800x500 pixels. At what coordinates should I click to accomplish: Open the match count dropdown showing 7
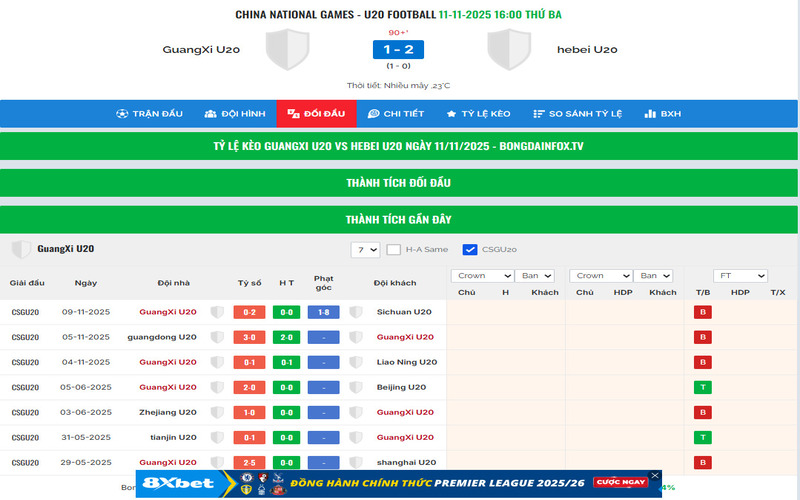pyautogui.click(x=365, y=249)
